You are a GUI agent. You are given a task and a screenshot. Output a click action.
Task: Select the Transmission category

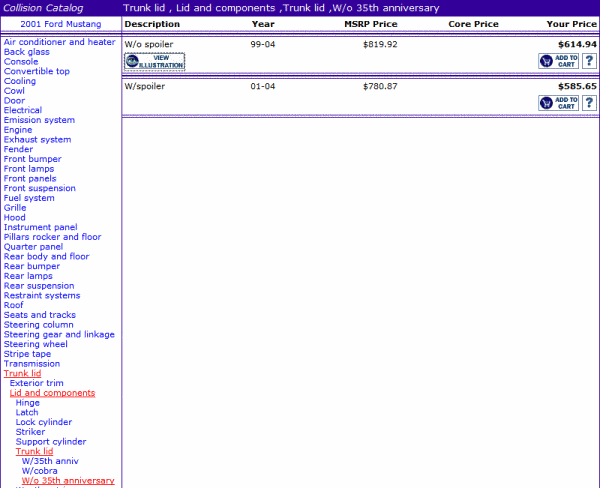pyautogui.click(x=32, y=364)
